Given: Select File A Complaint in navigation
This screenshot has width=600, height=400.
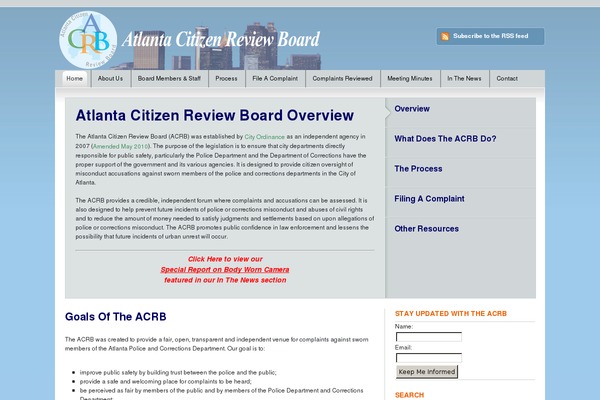Looking at the screenshot, I should pos(275,78).
